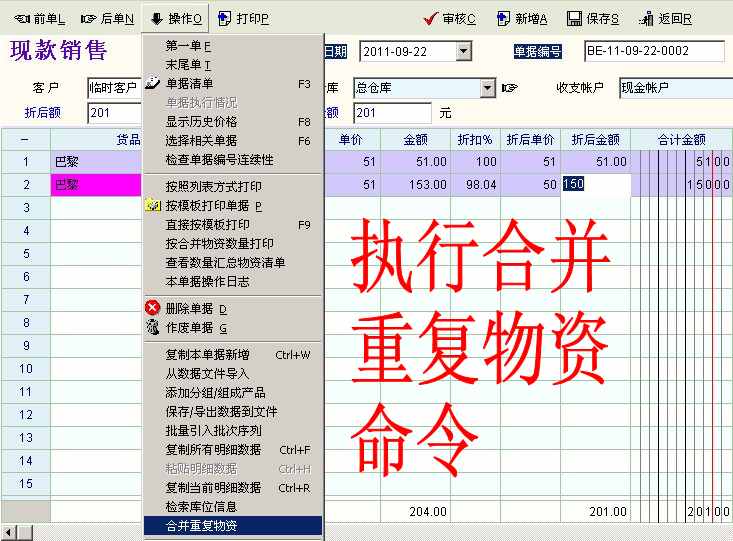Click the 后单 (next order) toolbar icon

tap(89, 19)
